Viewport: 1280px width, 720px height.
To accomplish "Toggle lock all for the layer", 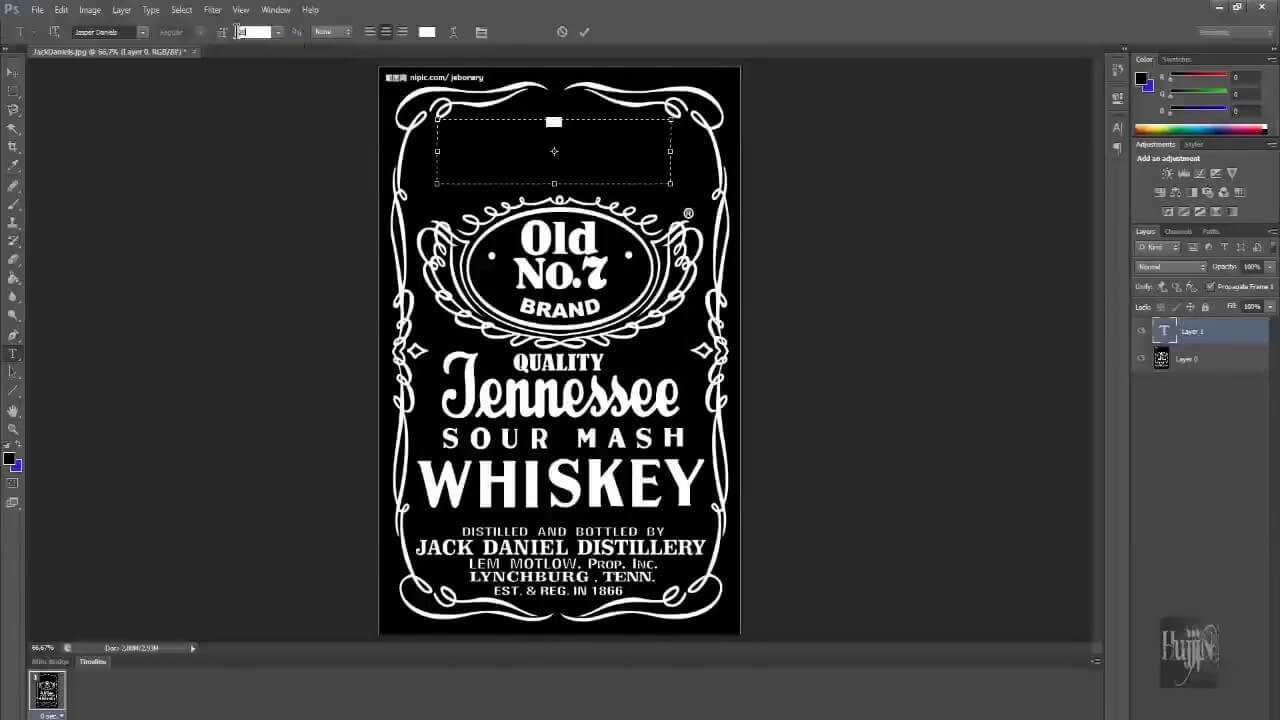I will click(1205, 307).
